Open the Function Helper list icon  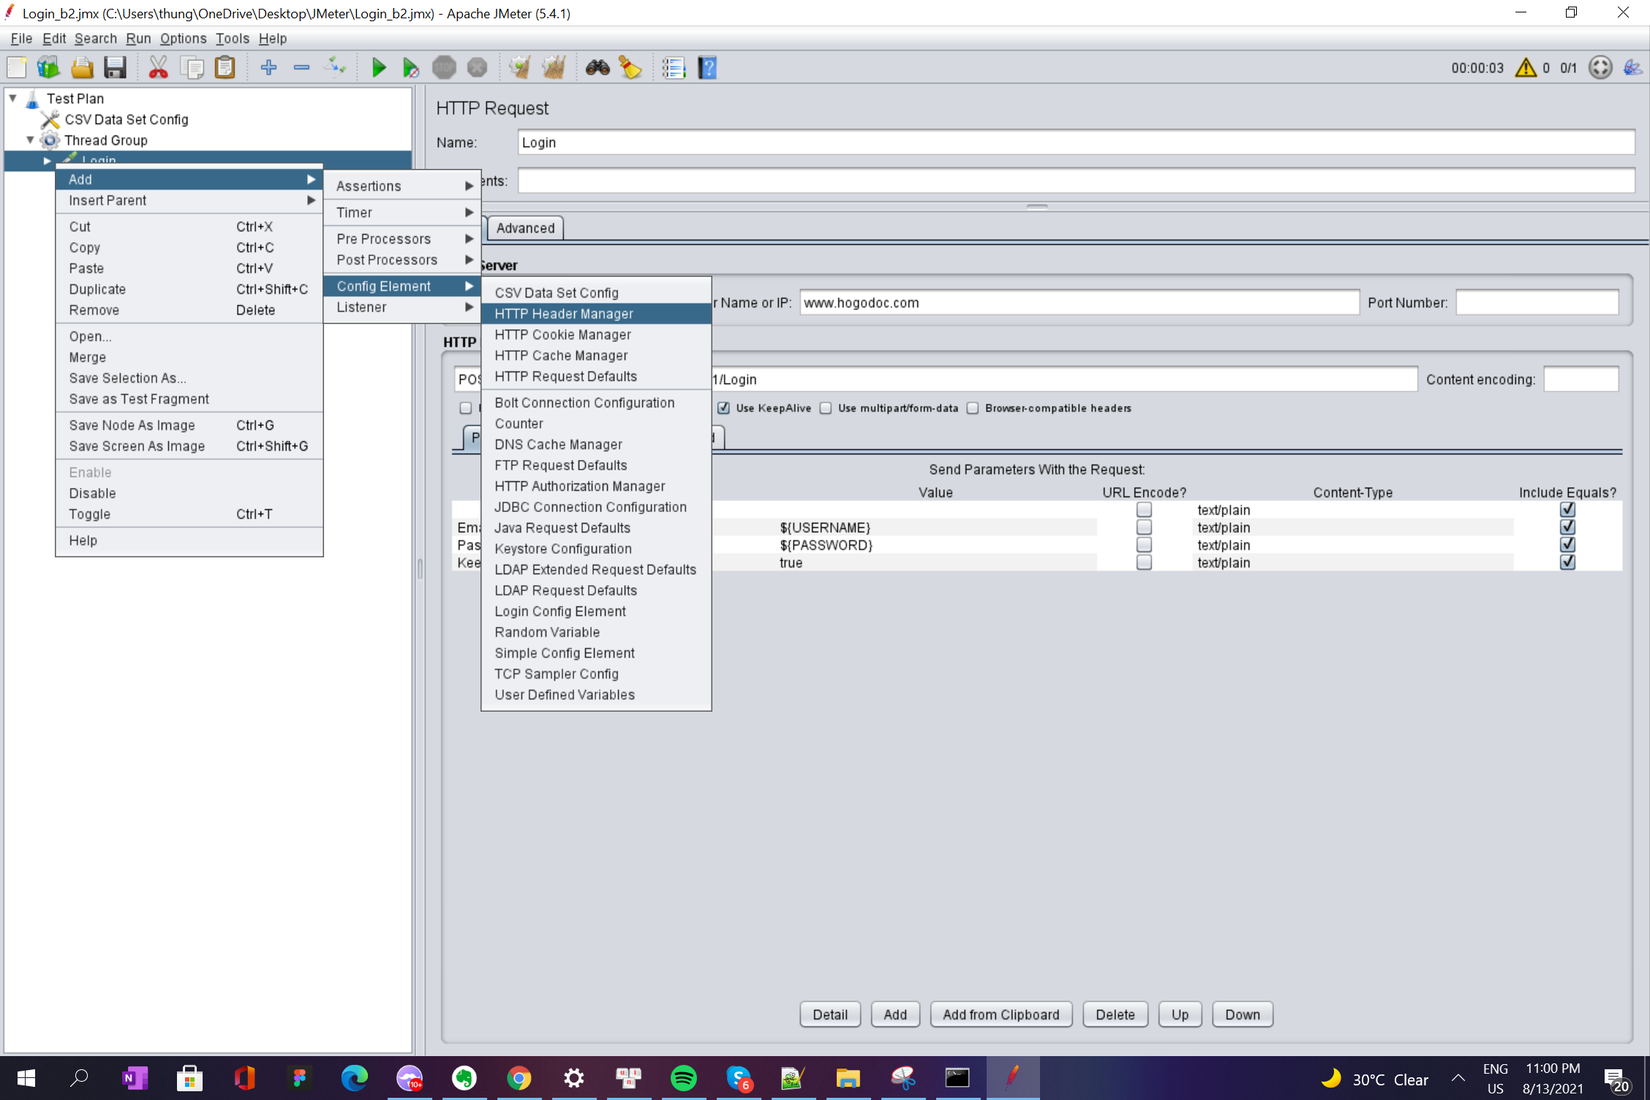[x=673, y=68]
